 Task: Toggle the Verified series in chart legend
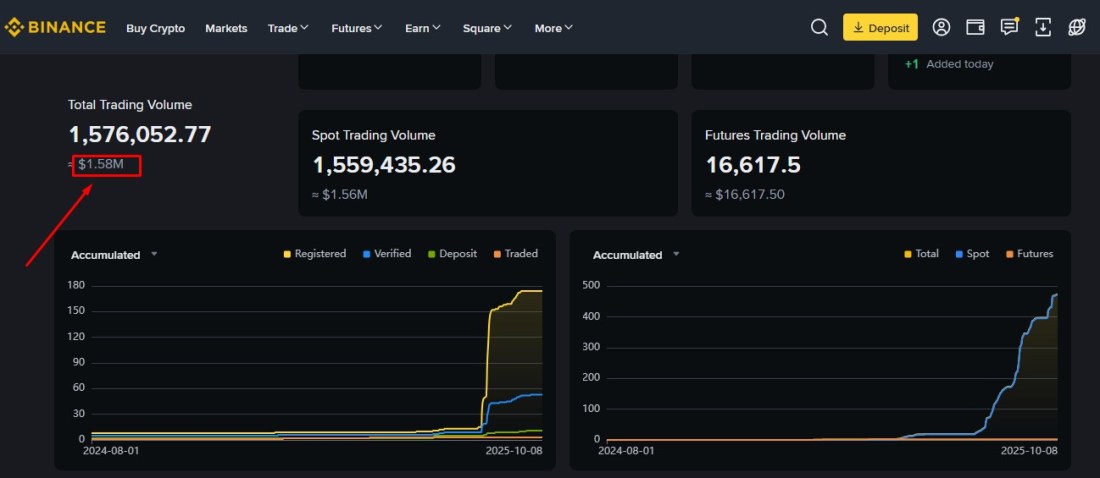pyautogui.click(x=386, y=254)
